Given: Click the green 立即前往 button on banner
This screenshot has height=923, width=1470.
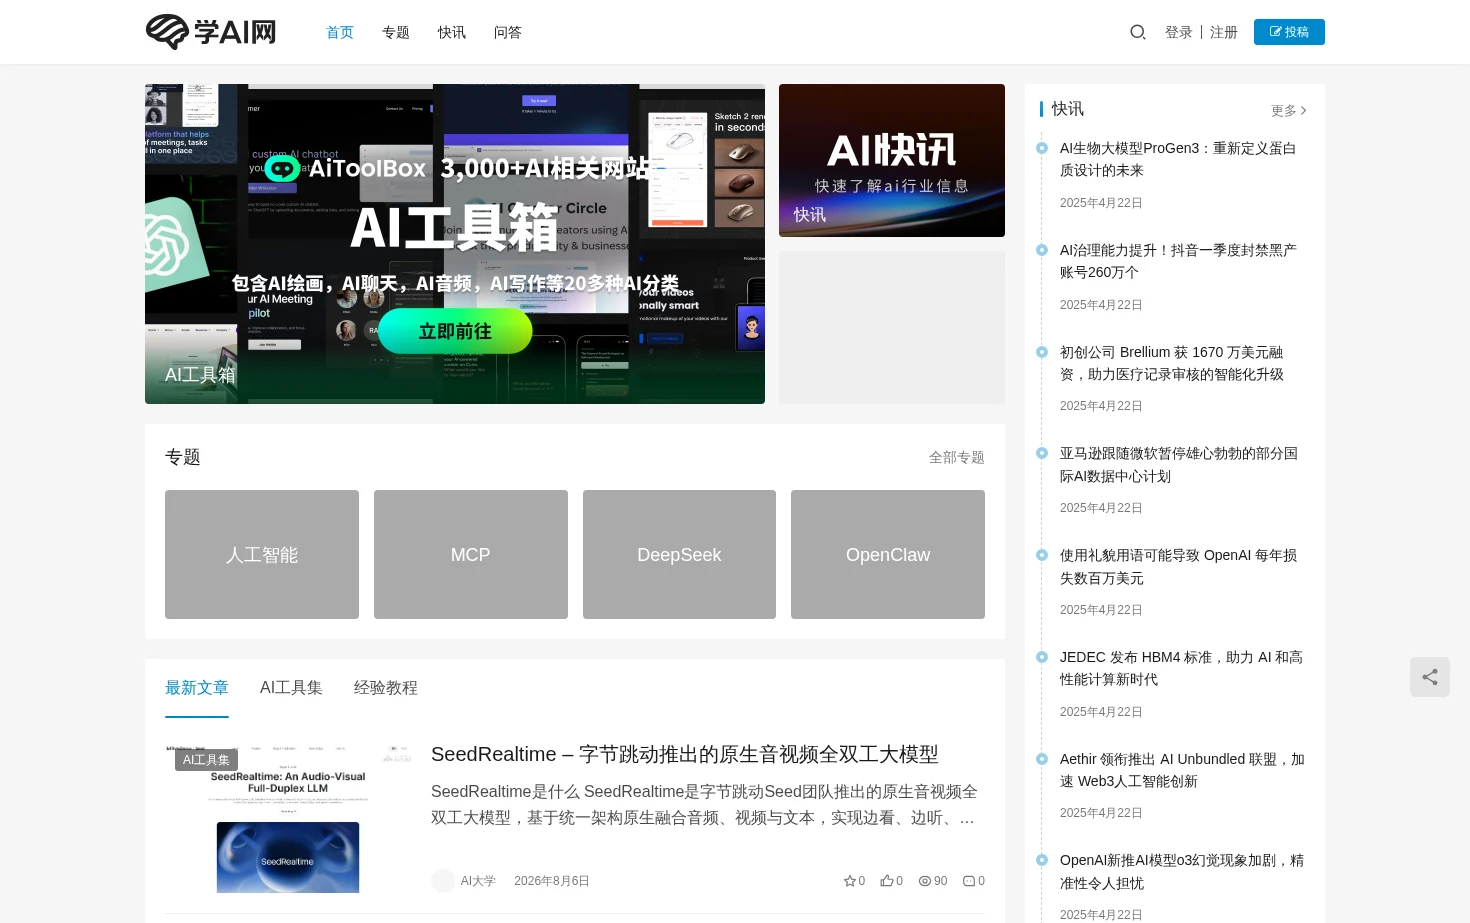Looking at the screenshot, I should [455, 331].
